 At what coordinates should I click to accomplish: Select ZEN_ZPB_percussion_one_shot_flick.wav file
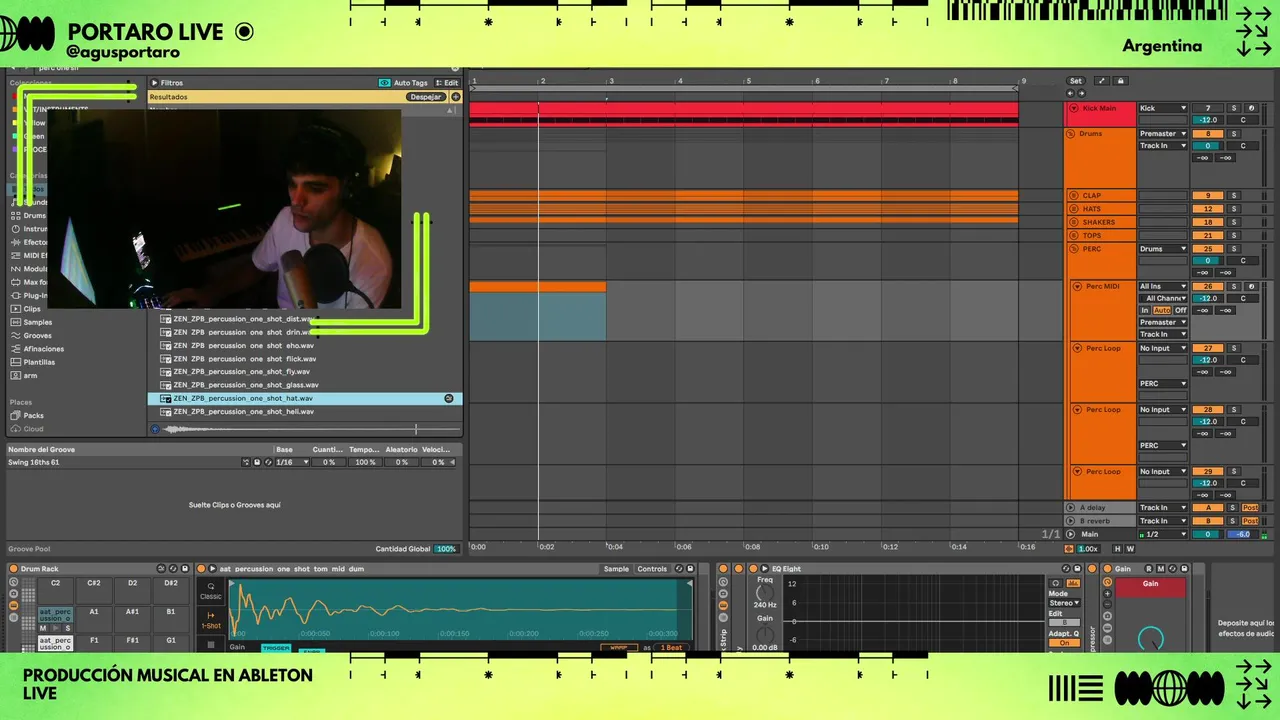tap(304, 358)
